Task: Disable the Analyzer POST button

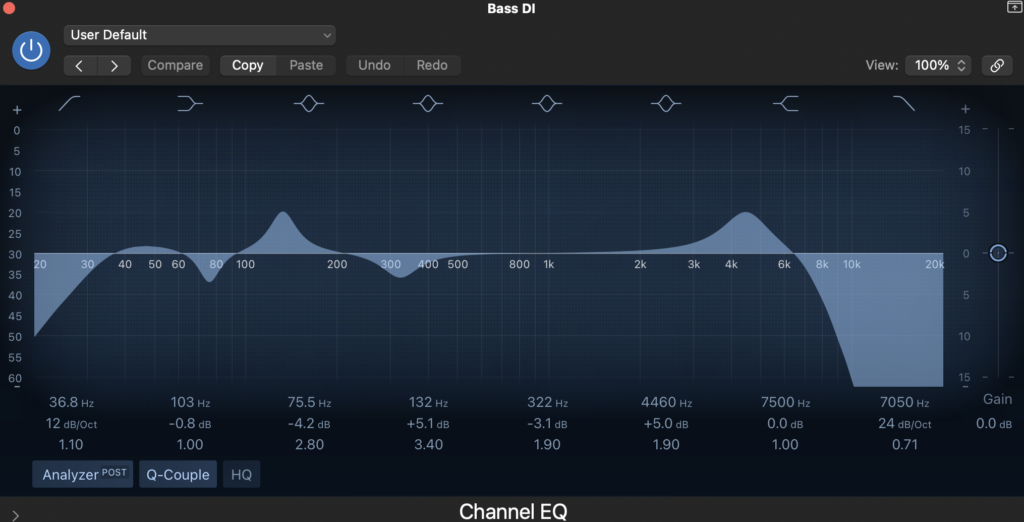Action: [x=82, y=474]
